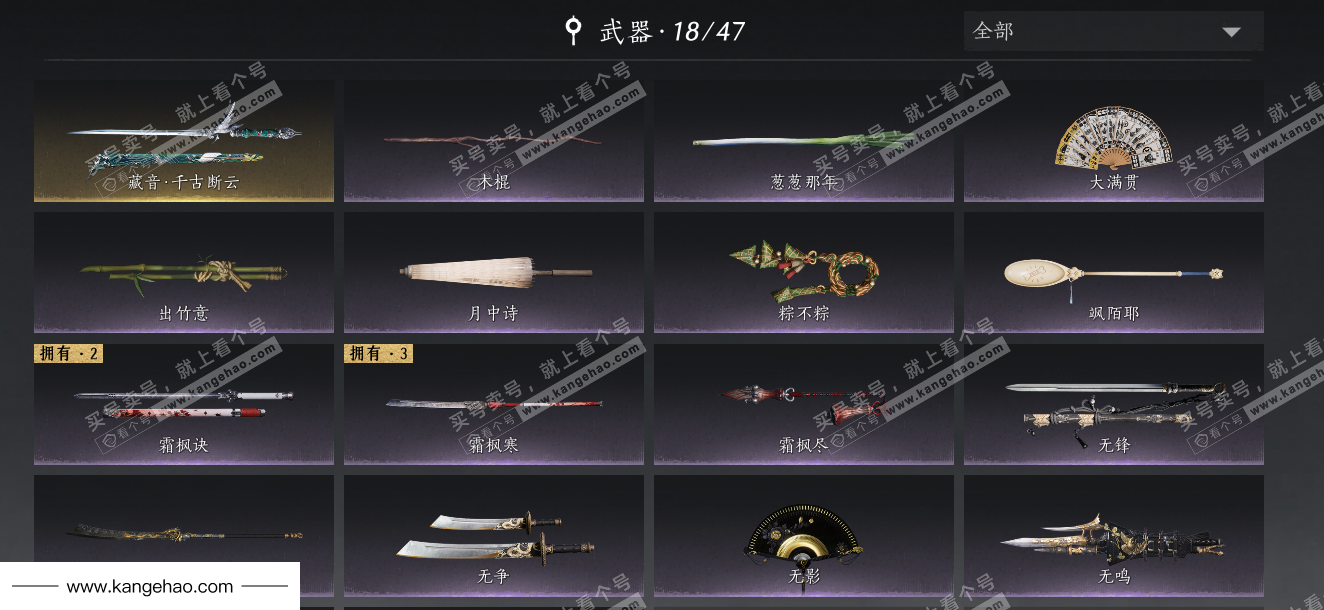Viewport: 1324px width, 610px height.
Task: Choose the 葱葱那年 green onion weapon
Action: coord(804,141)
